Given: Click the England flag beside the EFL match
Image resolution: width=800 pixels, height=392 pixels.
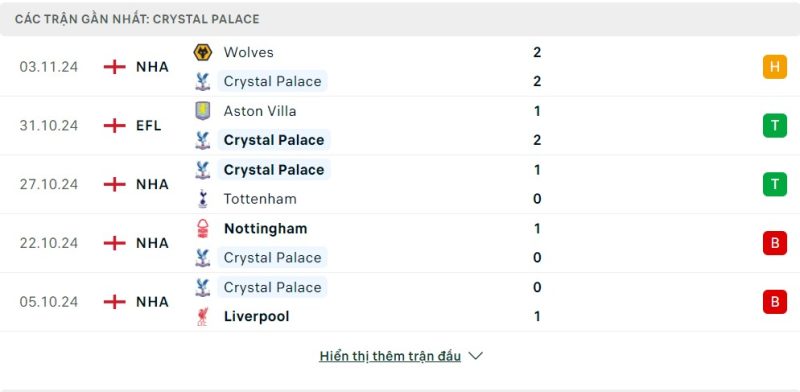Looking at the screenshot, I should click(x=114, y=126).
